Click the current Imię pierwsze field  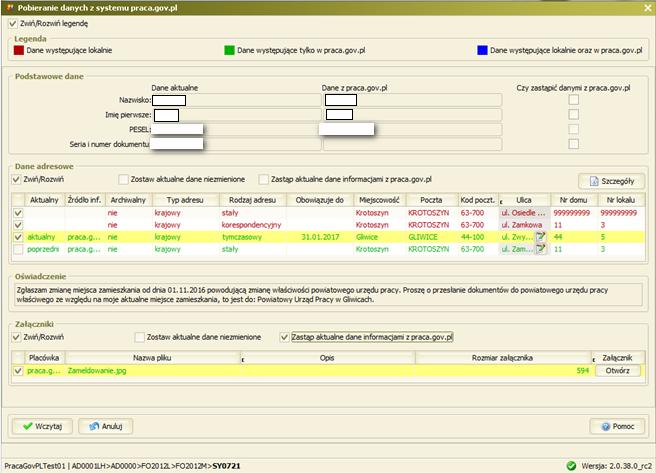pyautogui.click(x=236, y=115)
